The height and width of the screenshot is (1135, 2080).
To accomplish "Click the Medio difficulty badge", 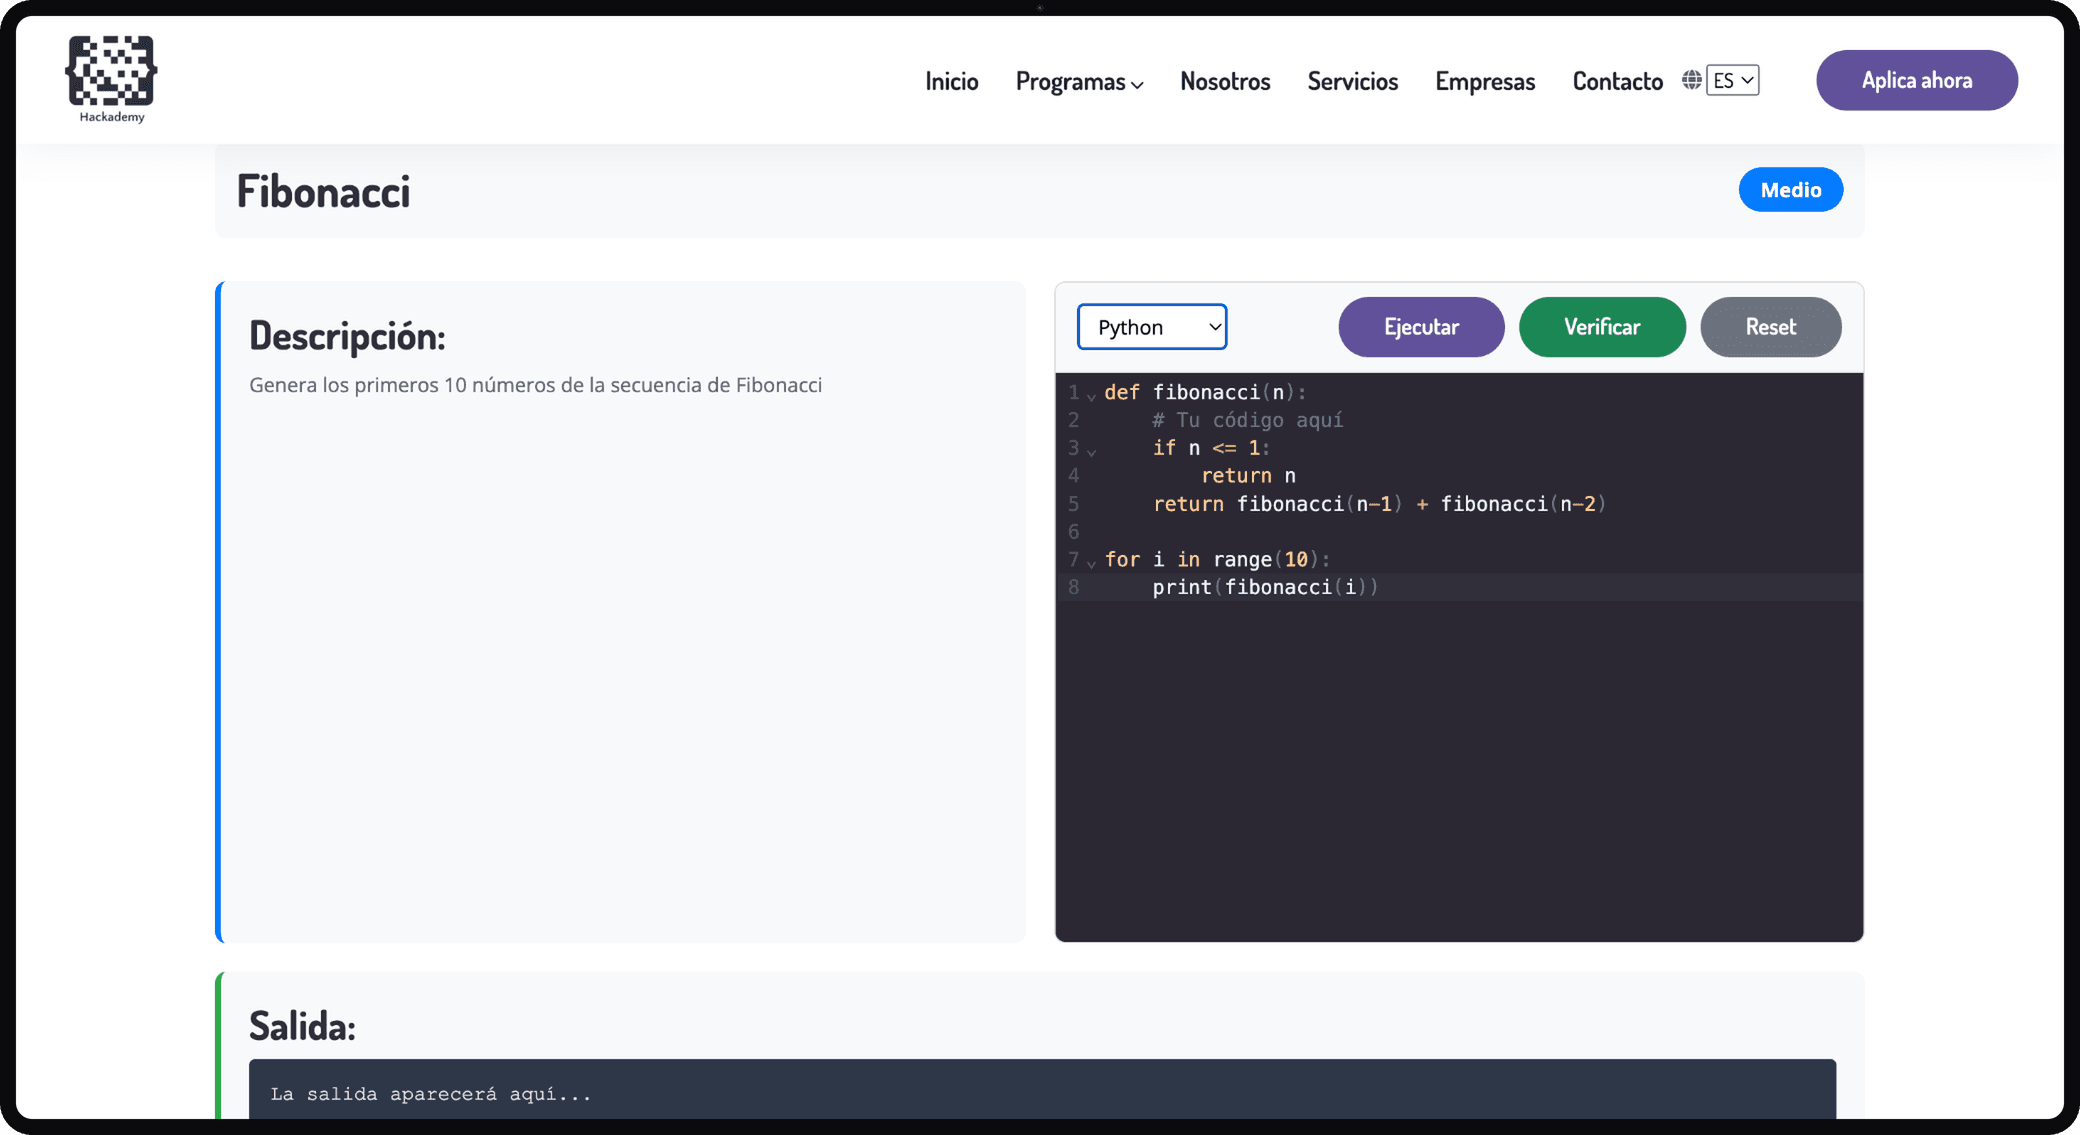I will coord(1790,190).
